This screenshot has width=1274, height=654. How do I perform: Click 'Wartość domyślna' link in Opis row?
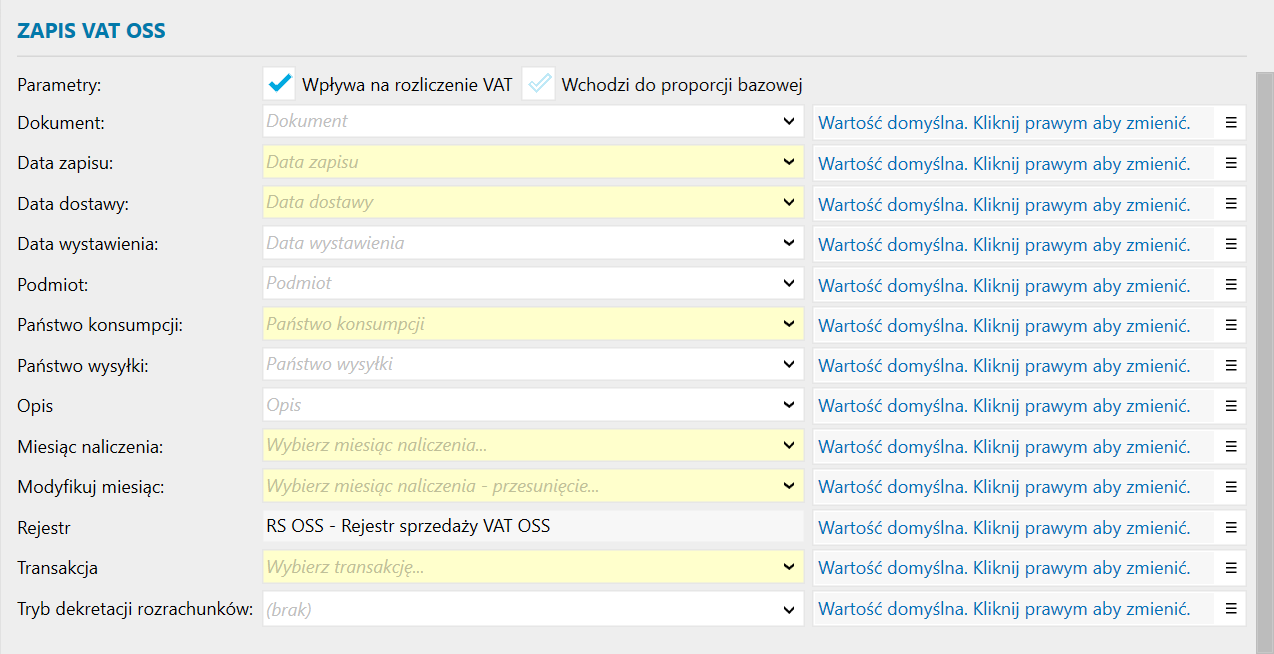tap(1004, 407)
